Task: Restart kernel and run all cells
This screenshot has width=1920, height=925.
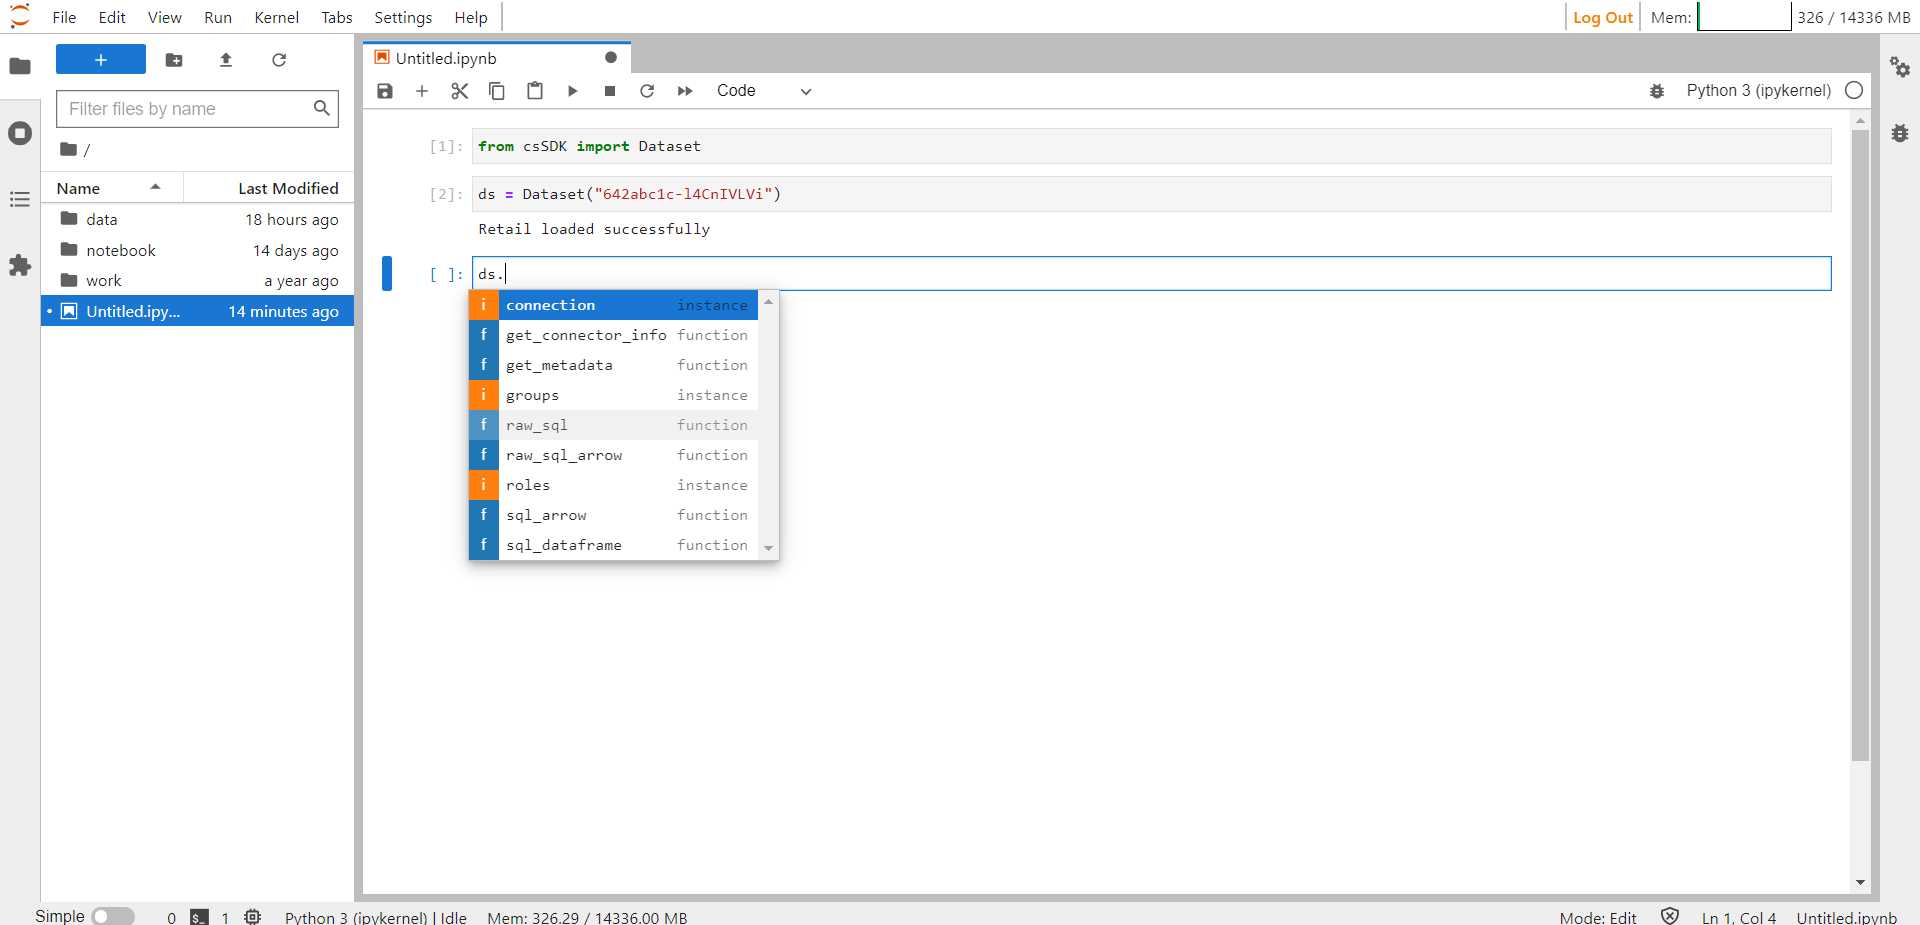Action: pos(685,91)
